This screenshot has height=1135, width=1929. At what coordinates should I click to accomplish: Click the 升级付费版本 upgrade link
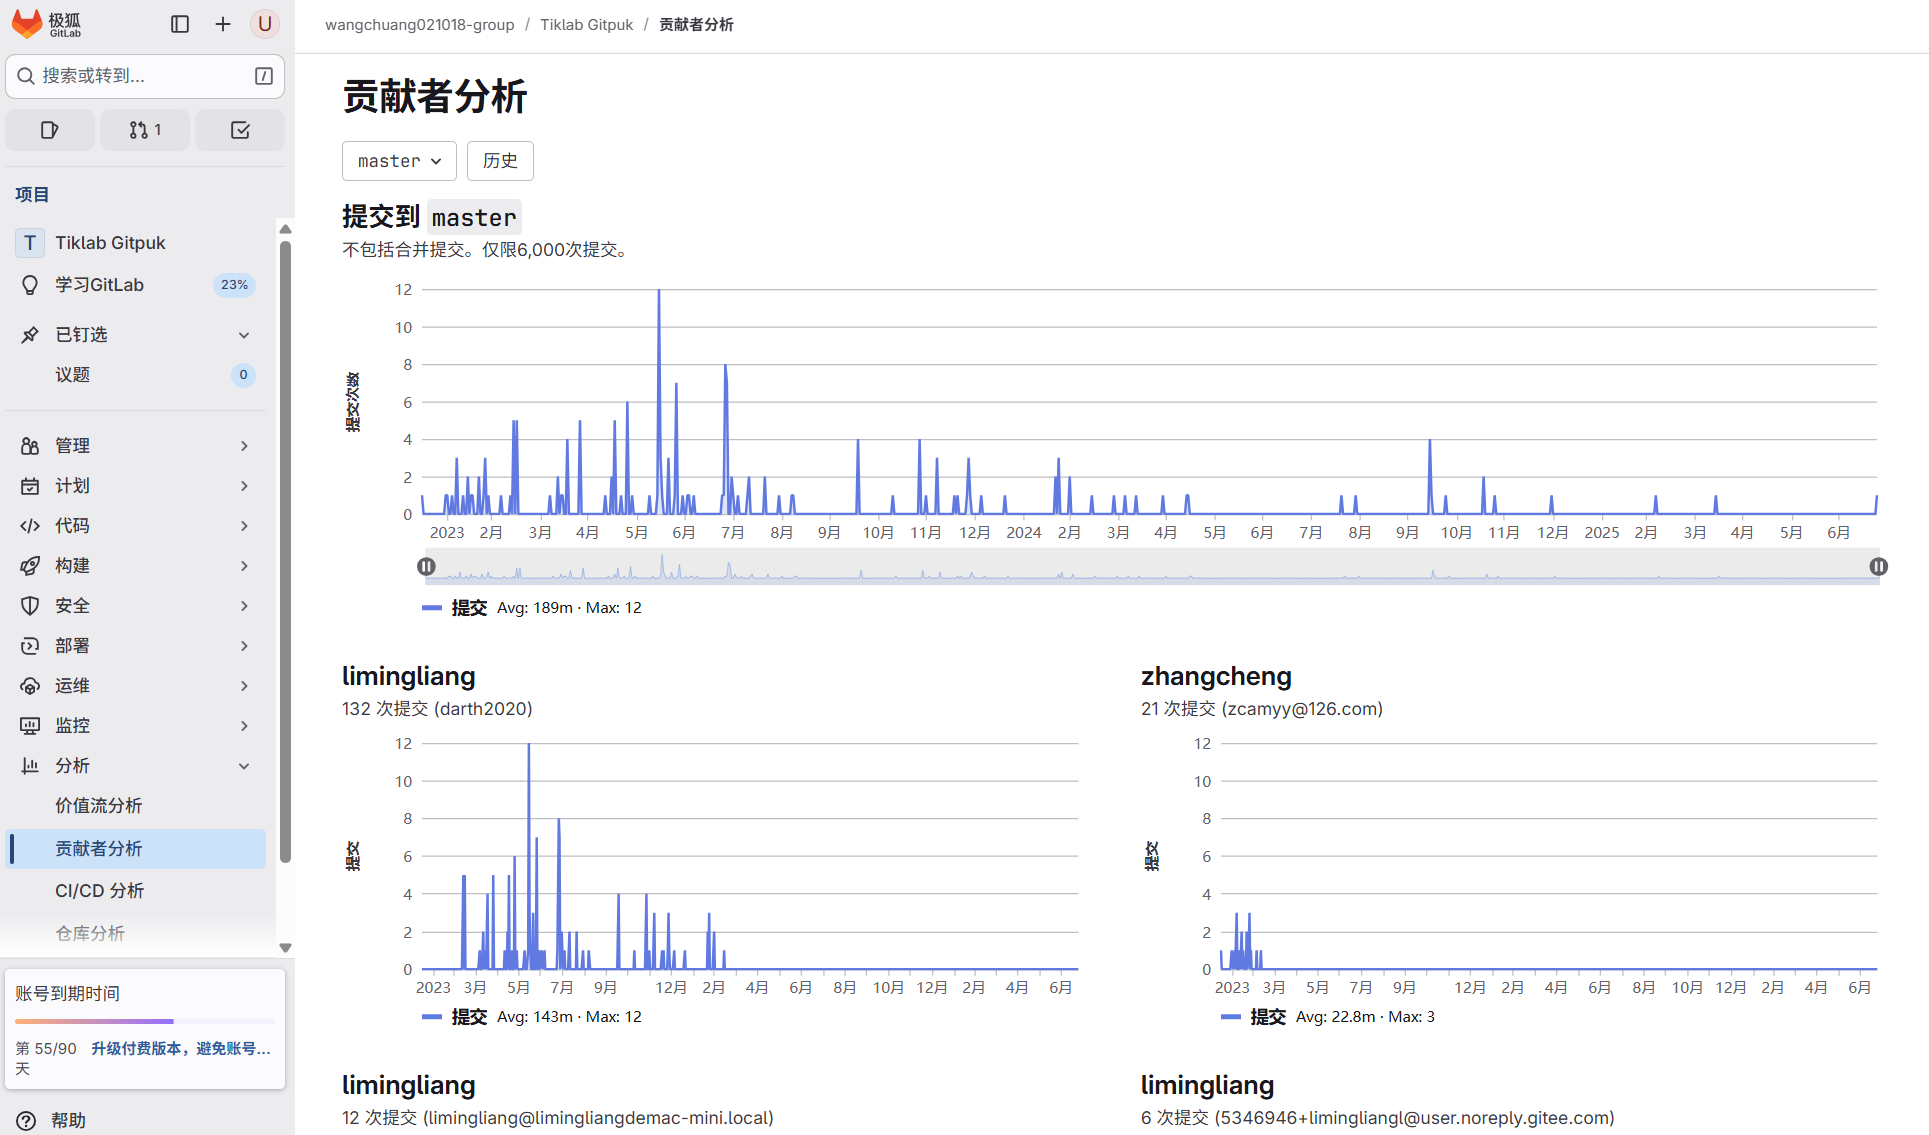[181, 1048]
